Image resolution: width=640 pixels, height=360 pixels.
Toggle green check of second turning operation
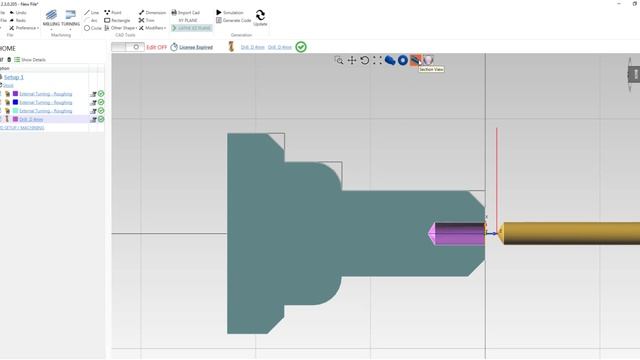pos(101,102)
